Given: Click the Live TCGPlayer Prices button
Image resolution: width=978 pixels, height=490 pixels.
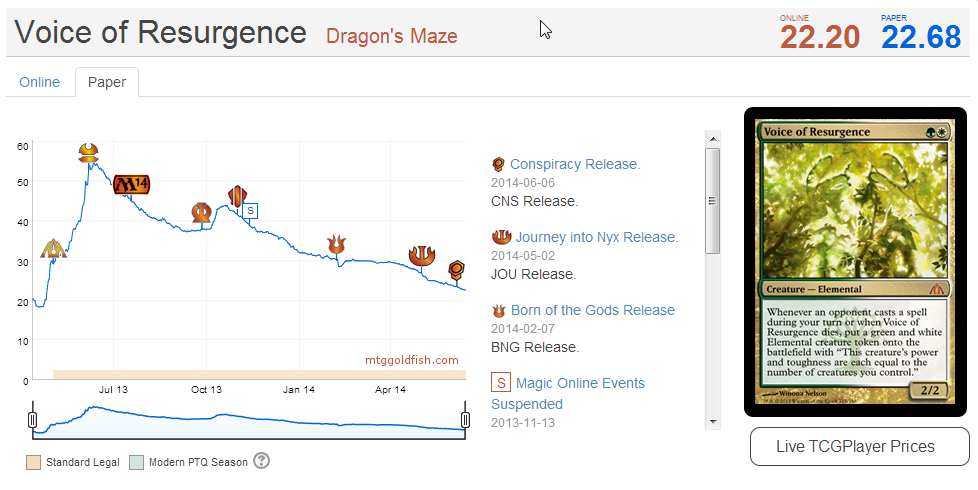Looking at the screenshot, I should click(859, 446).
